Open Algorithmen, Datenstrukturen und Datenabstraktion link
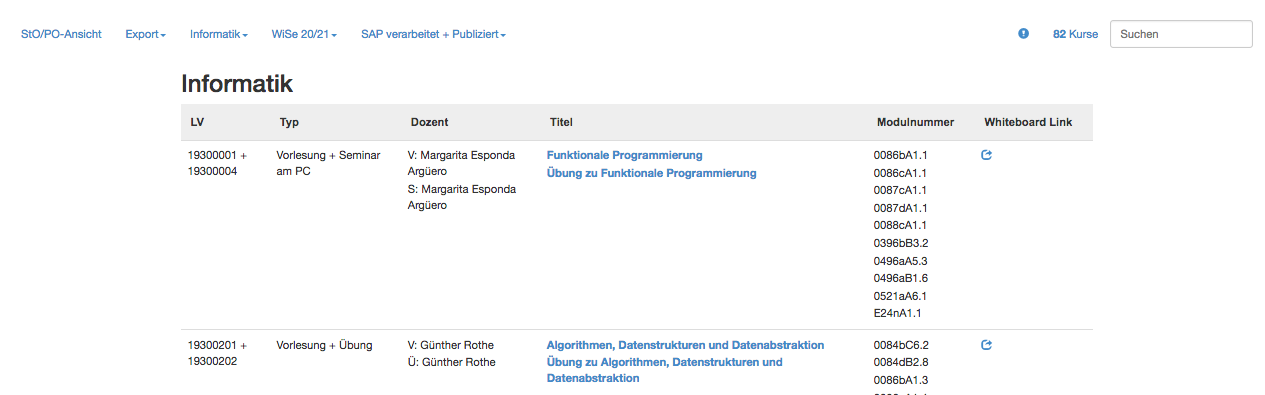Screen dimensions: 1265x395 (x=685, y=345)
